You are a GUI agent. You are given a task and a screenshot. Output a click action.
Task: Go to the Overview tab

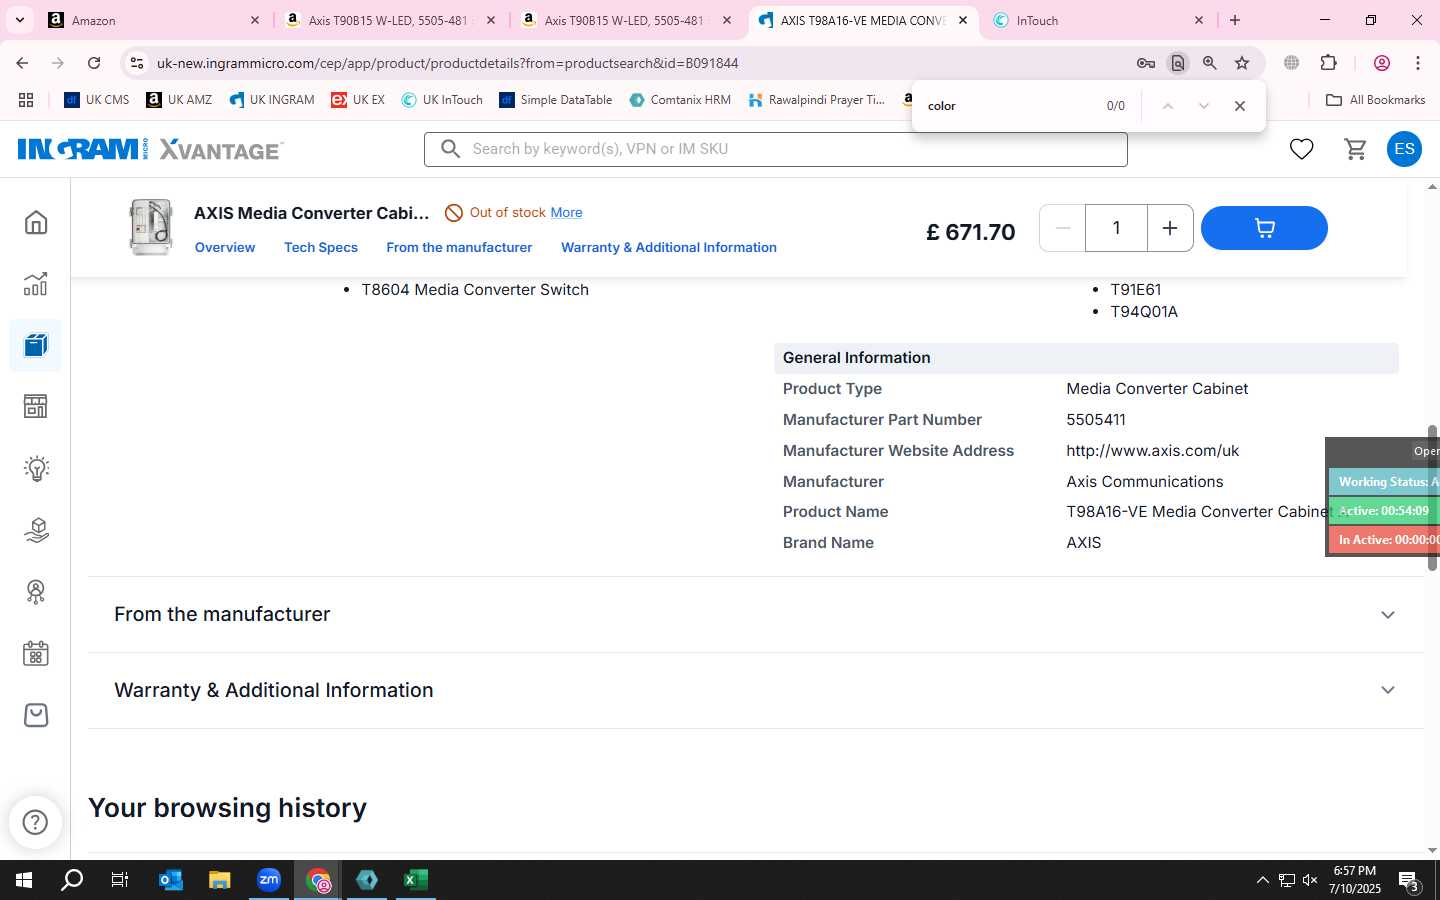point(225,247)
